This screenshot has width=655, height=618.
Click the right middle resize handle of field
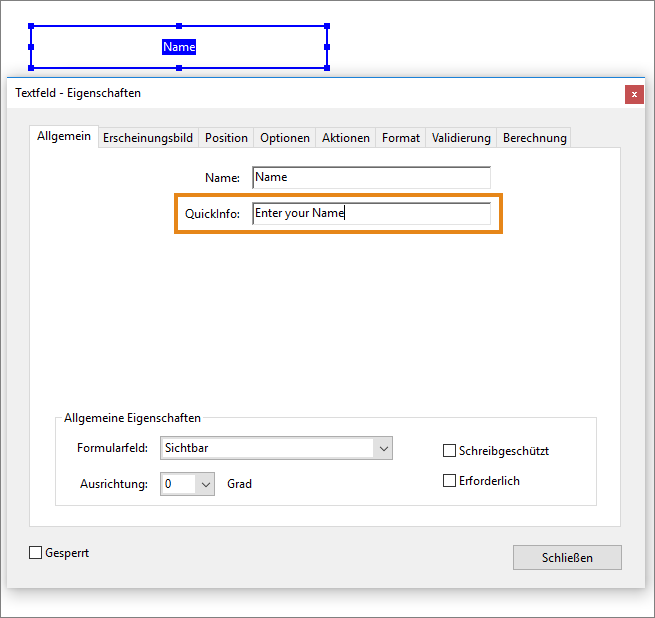[327, 47]
